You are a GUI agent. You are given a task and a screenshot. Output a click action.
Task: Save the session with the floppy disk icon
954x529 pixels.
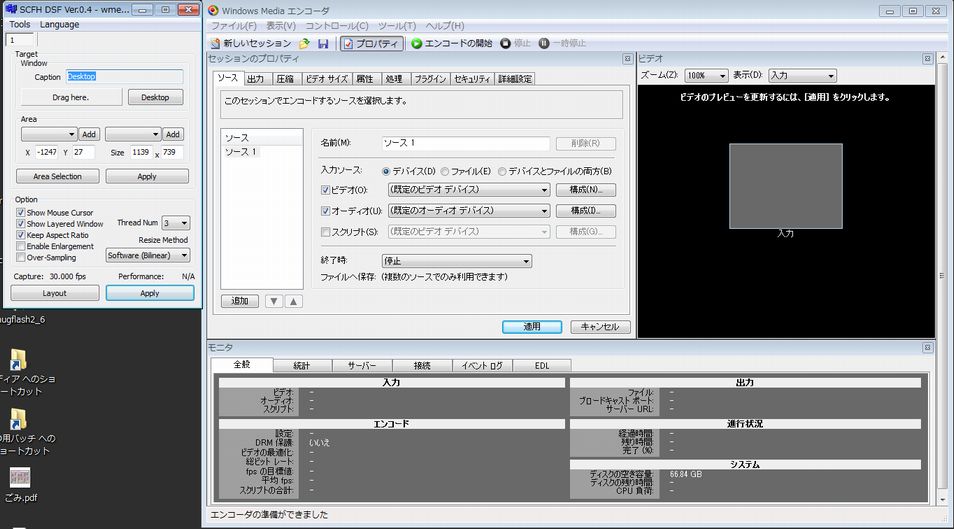click(323, 43)
